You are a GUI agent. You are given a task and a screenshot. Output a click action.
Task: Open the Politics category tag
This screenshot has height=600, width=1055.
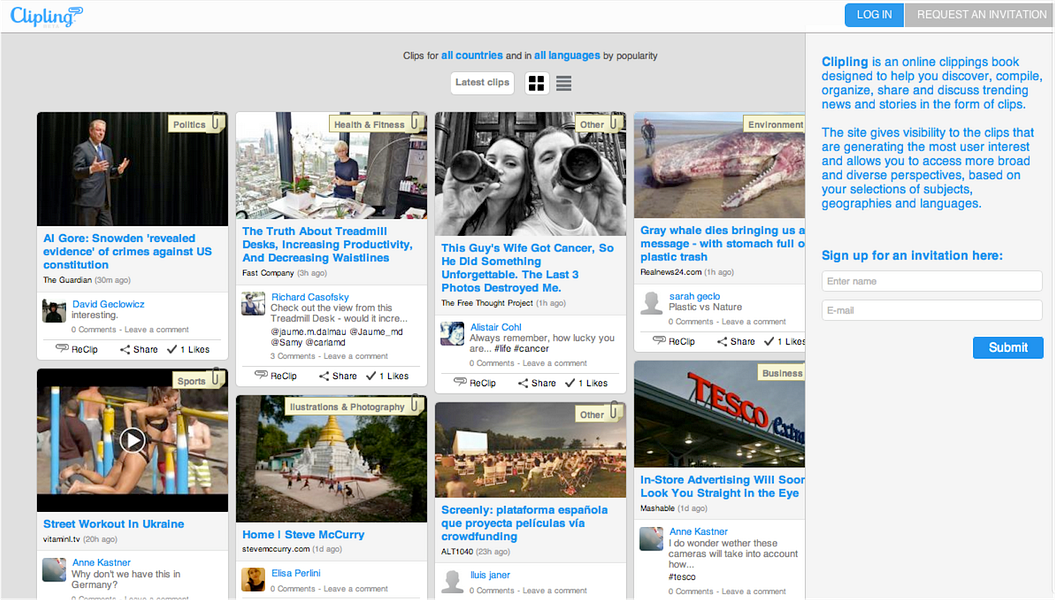point(189,125)
